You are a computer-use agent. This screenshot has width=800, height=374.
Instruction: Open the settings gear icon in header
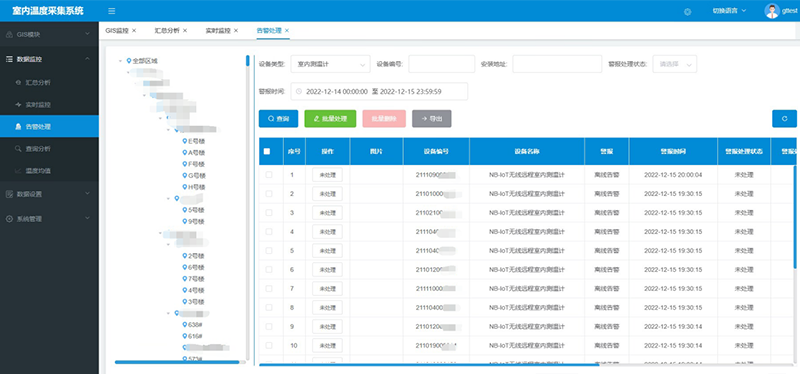pos(687,12)
